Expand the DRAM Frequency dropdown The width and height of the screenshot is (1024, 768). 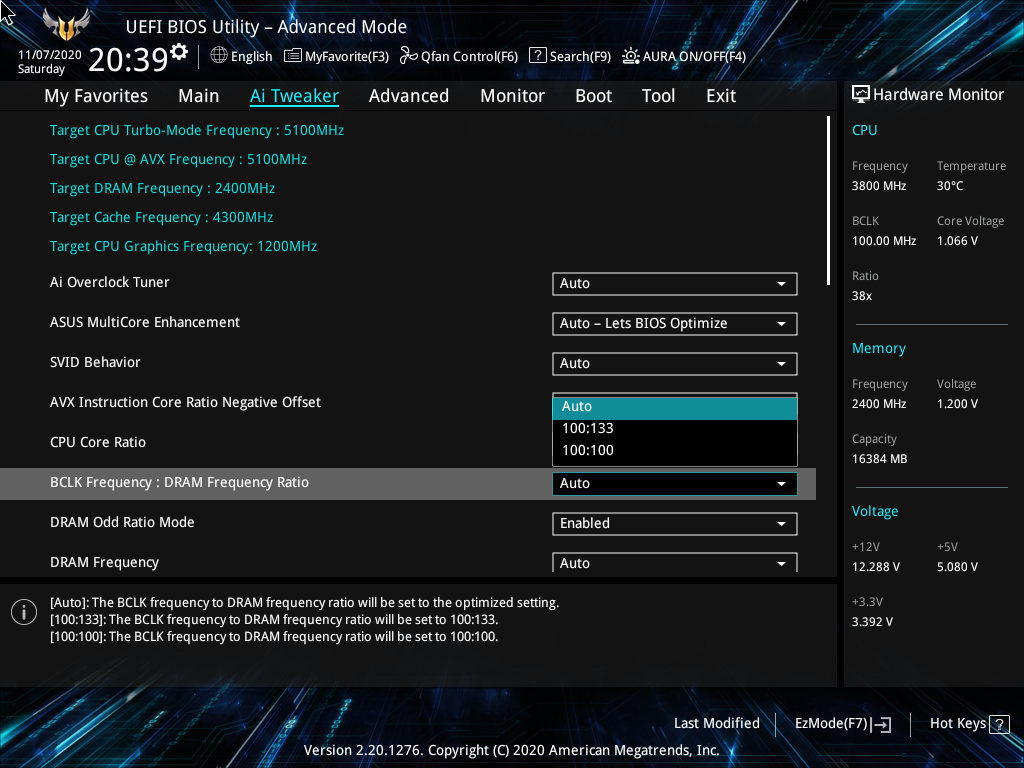click(x=675, y=562)
